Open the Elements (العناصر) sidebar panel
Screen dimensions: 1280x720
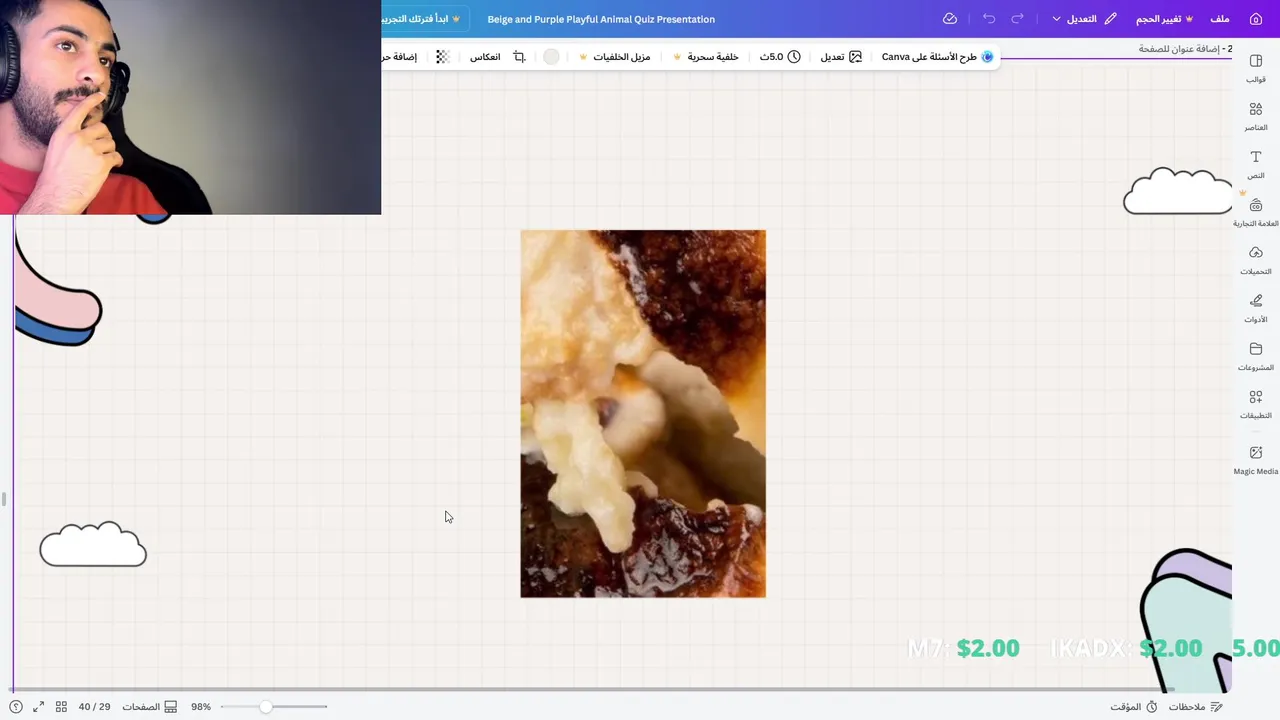point(1256,116)
